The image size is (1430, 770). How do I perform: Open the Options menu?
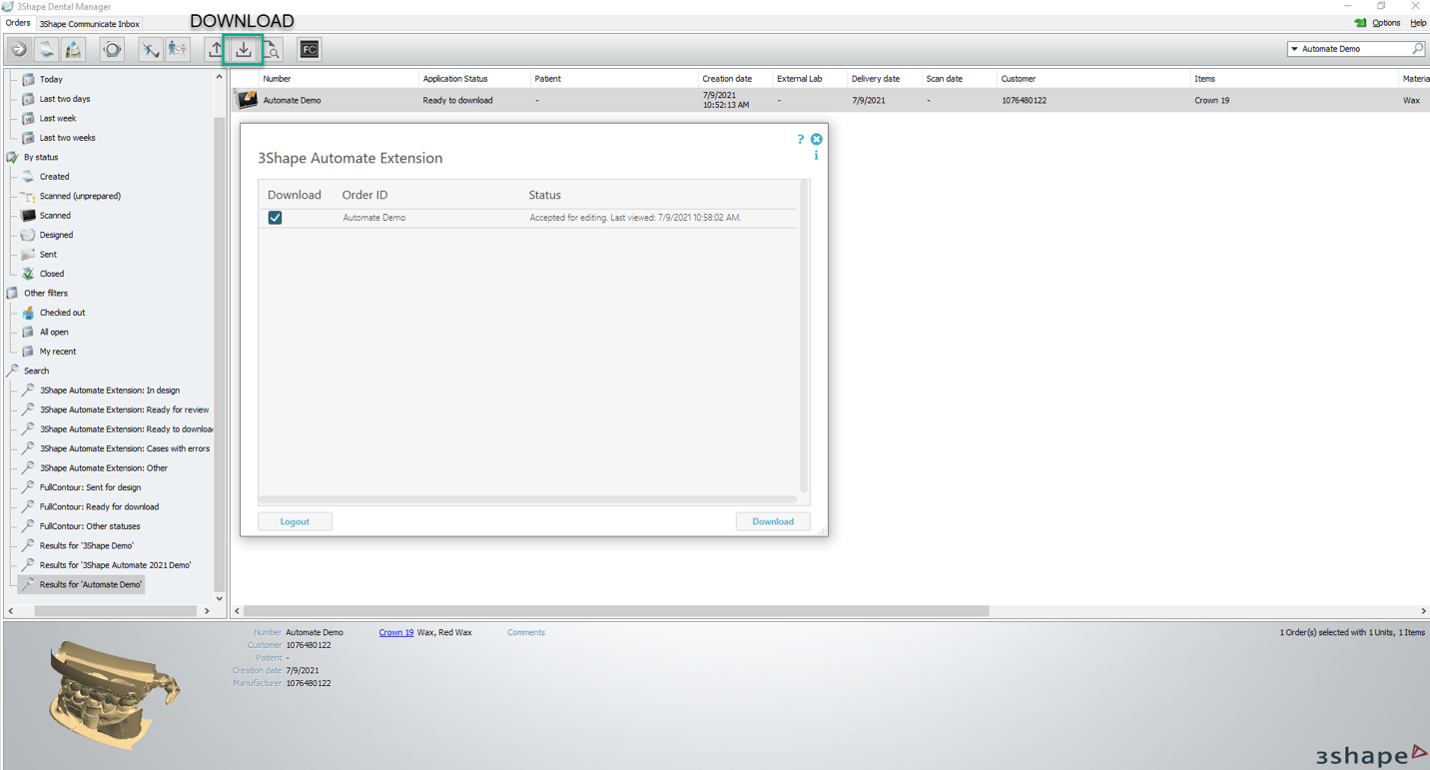(x=1385, y=22)
